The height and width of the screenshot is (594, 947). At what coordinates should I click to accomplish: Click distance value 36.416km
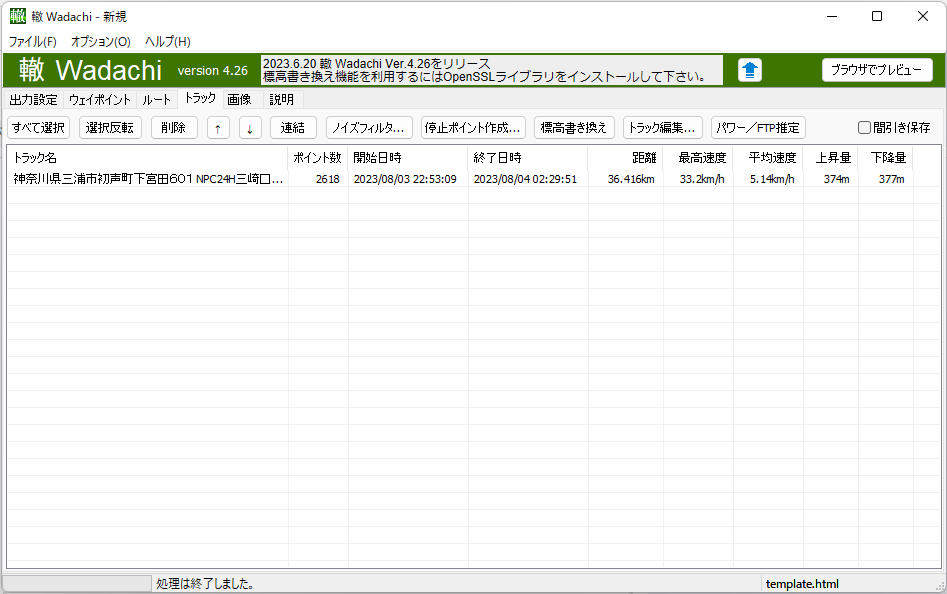click(x=631, y=179)
